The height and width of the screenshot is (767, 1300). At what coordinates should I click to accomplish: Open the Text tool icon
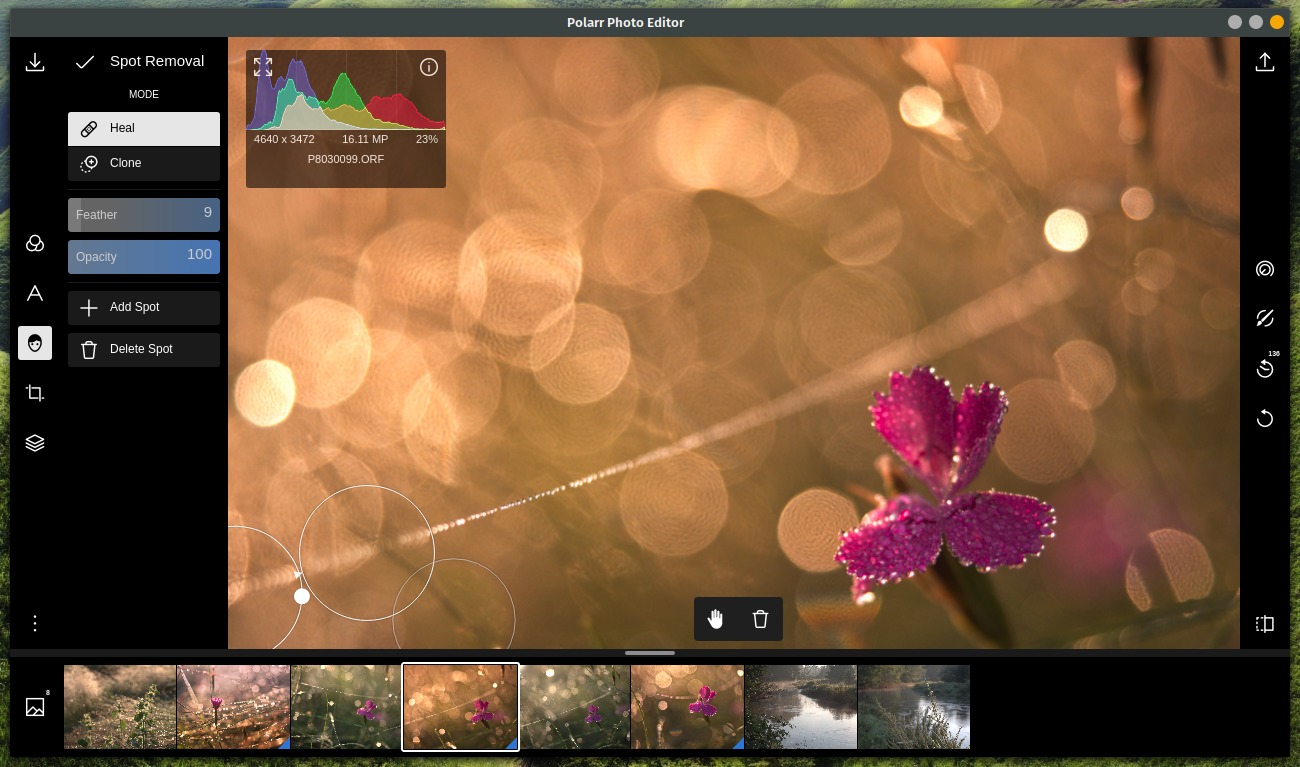point(35,293)
